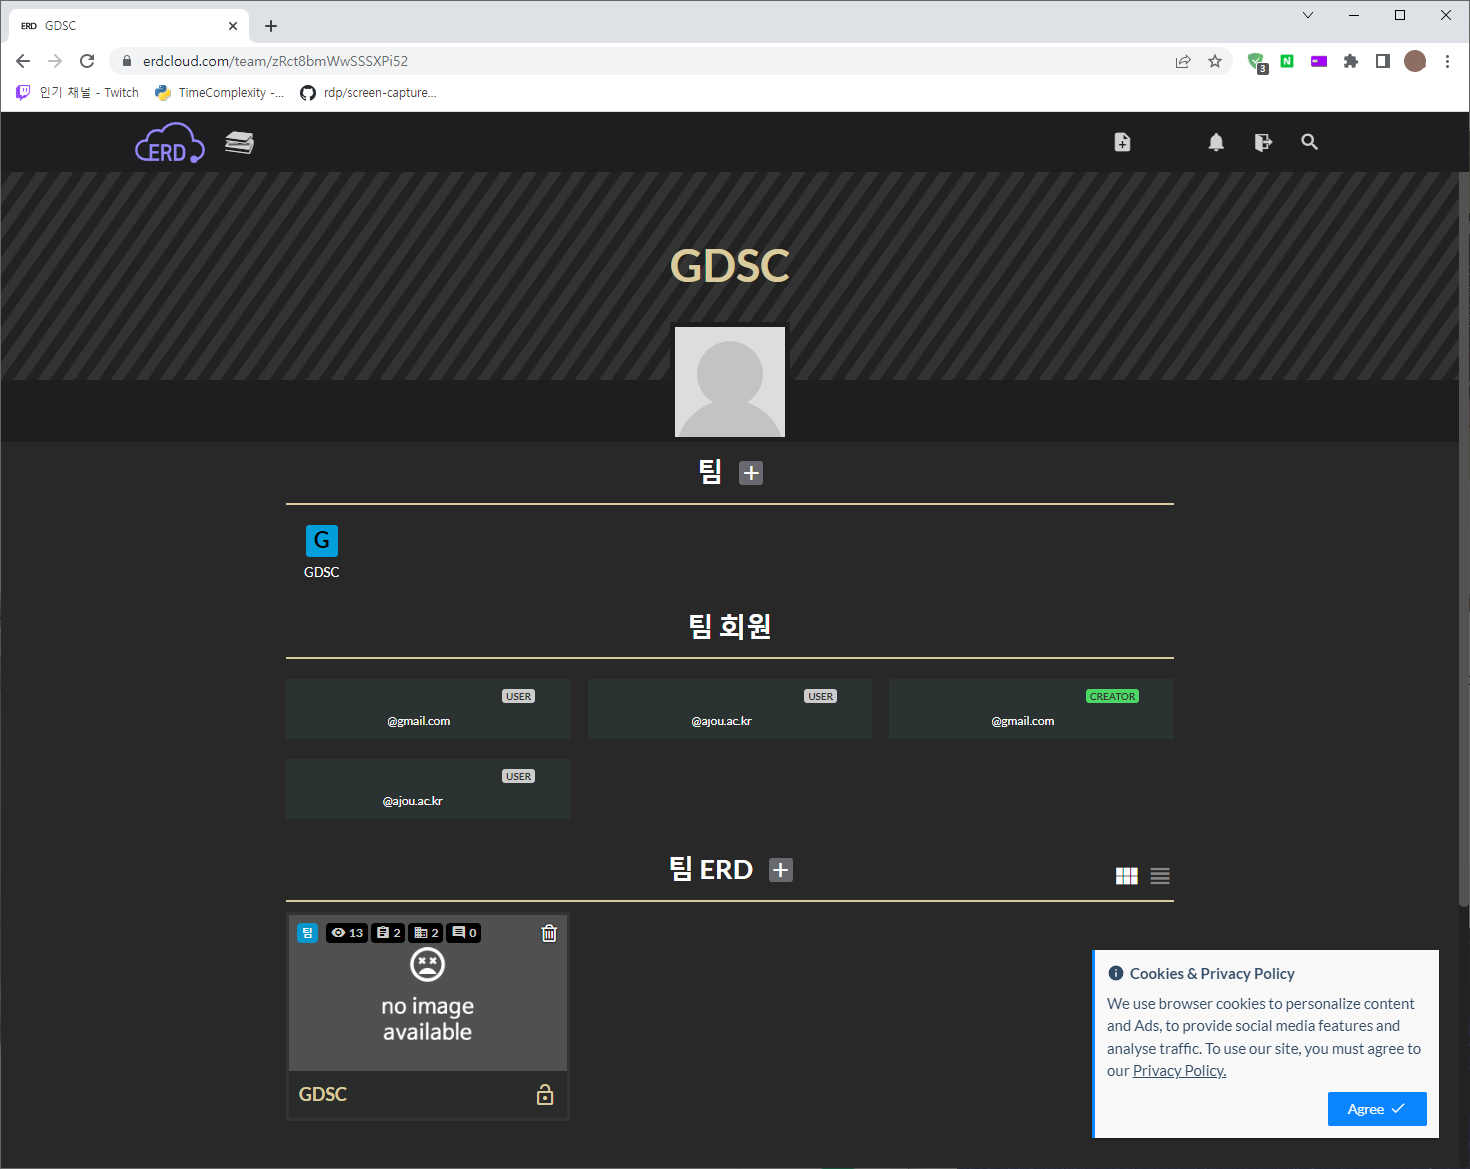Open the TimeComplexity bookmark
The width and height of the screenshot is (1470, 1169).
point(220,93)
